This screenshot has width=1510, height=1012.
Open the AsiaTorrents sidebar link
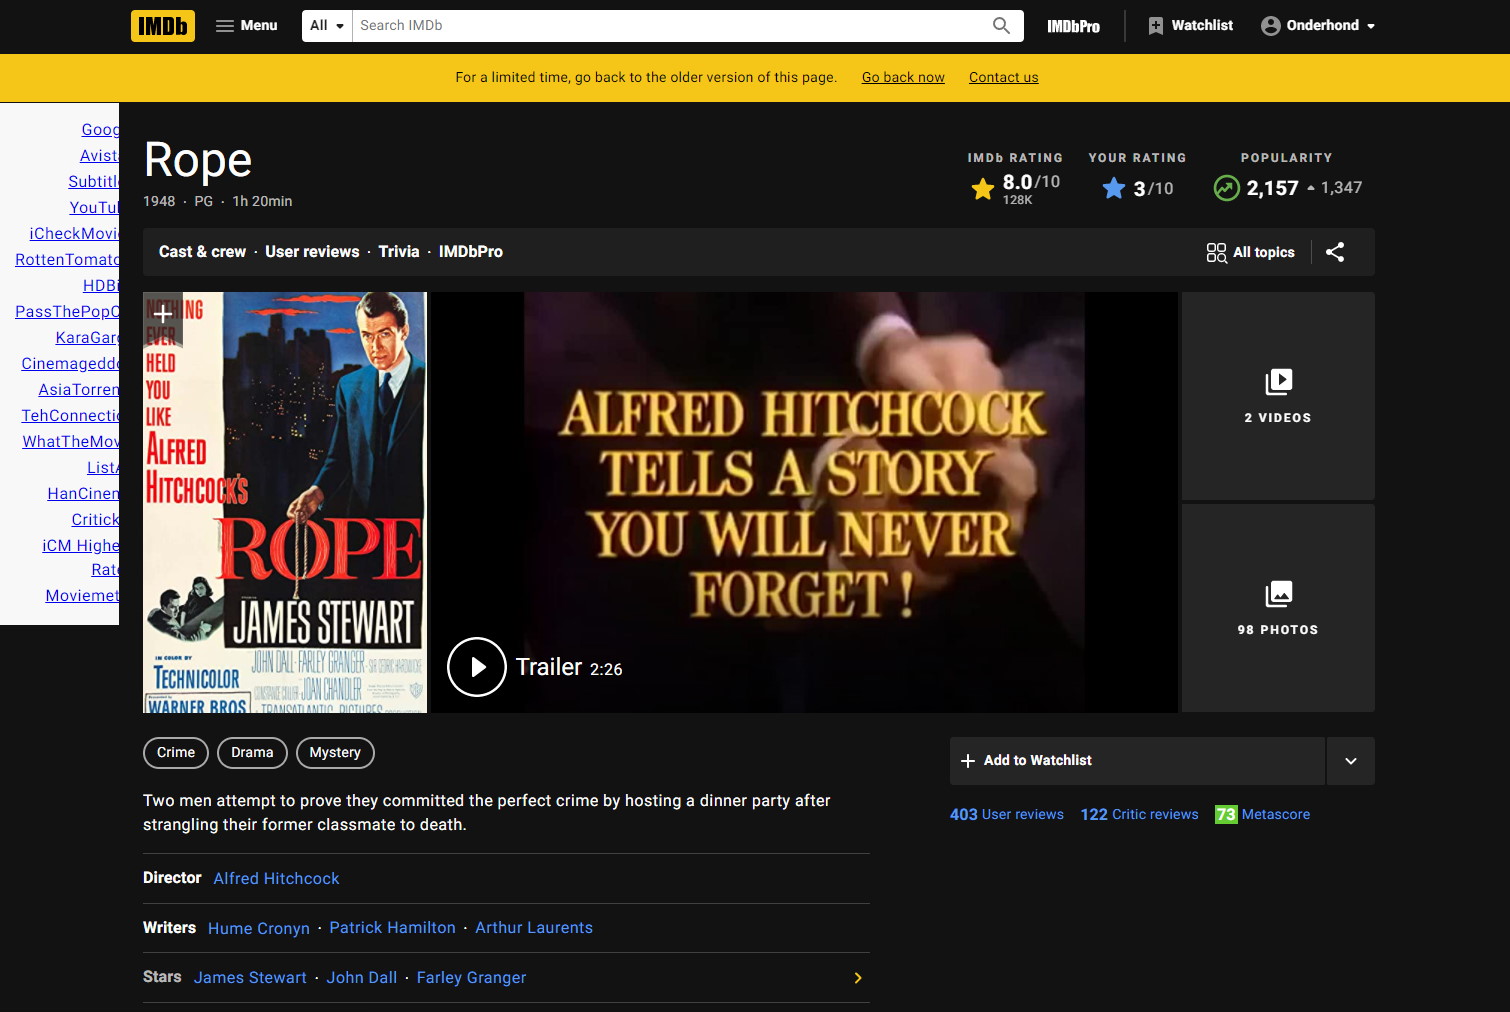click(x=78, y=390)
